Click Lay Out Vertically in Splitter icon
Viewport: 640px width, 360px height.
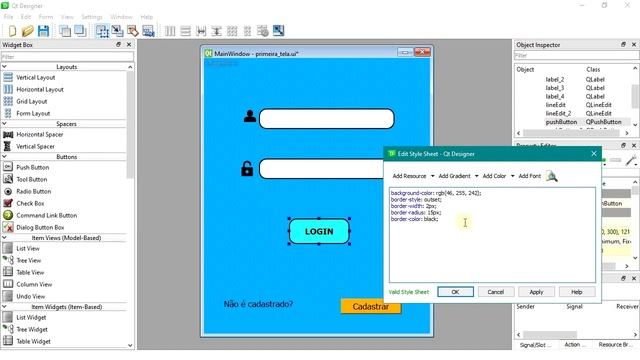pos(216,31)
